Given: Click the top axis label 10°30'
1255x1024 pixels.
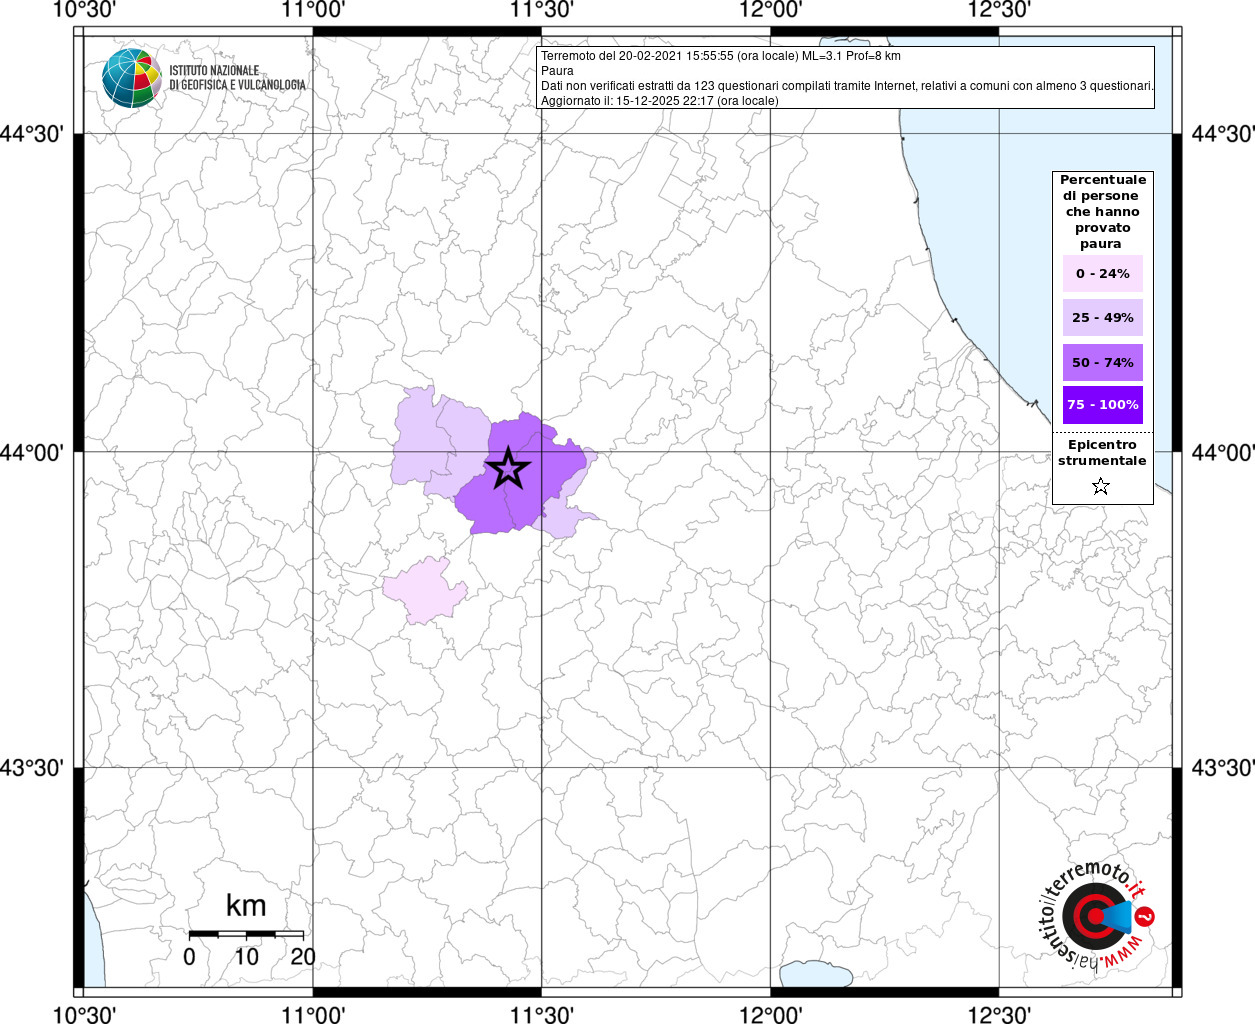Looking at the screenshot, I should coord(84,10).
